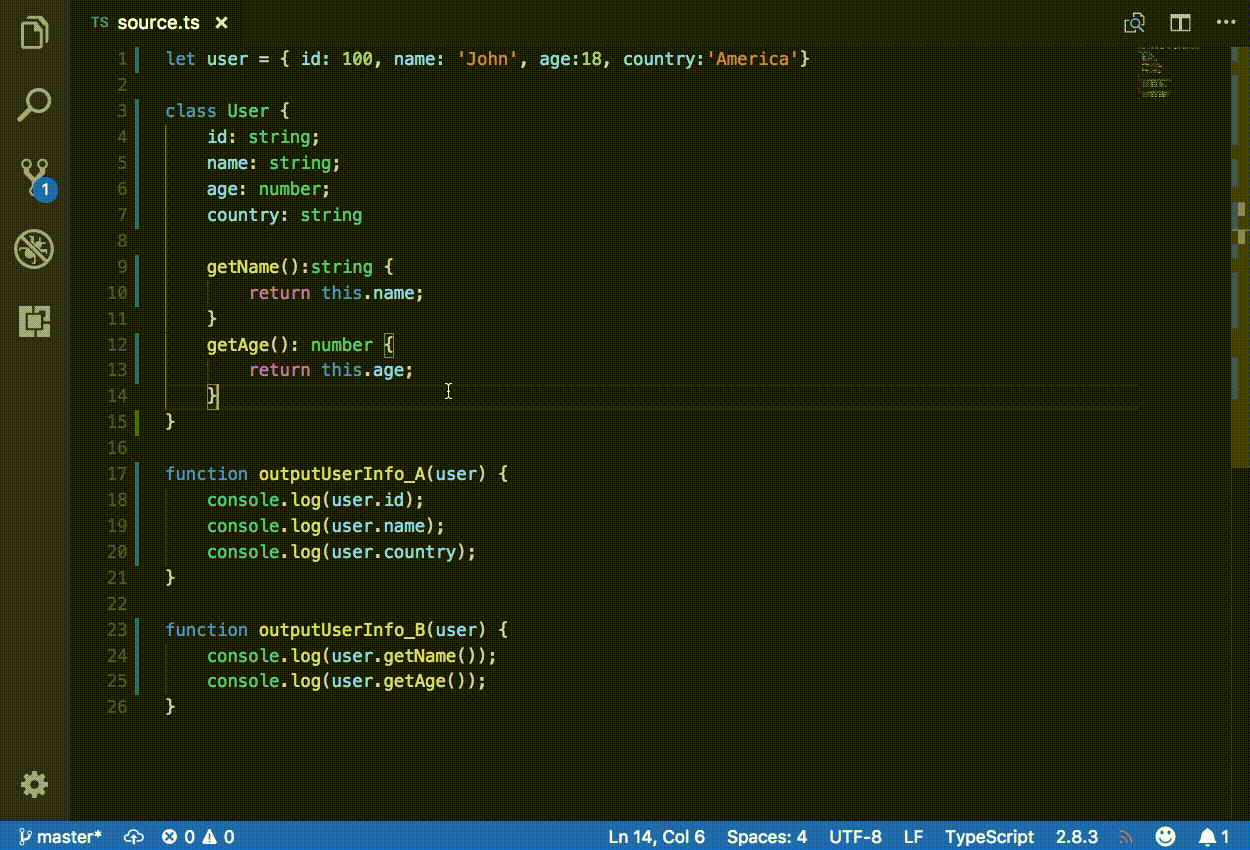The height and width of the screenshot is (850, 1250).
Task: Change UTF-8 file encoding
Action: pos(855,836)
